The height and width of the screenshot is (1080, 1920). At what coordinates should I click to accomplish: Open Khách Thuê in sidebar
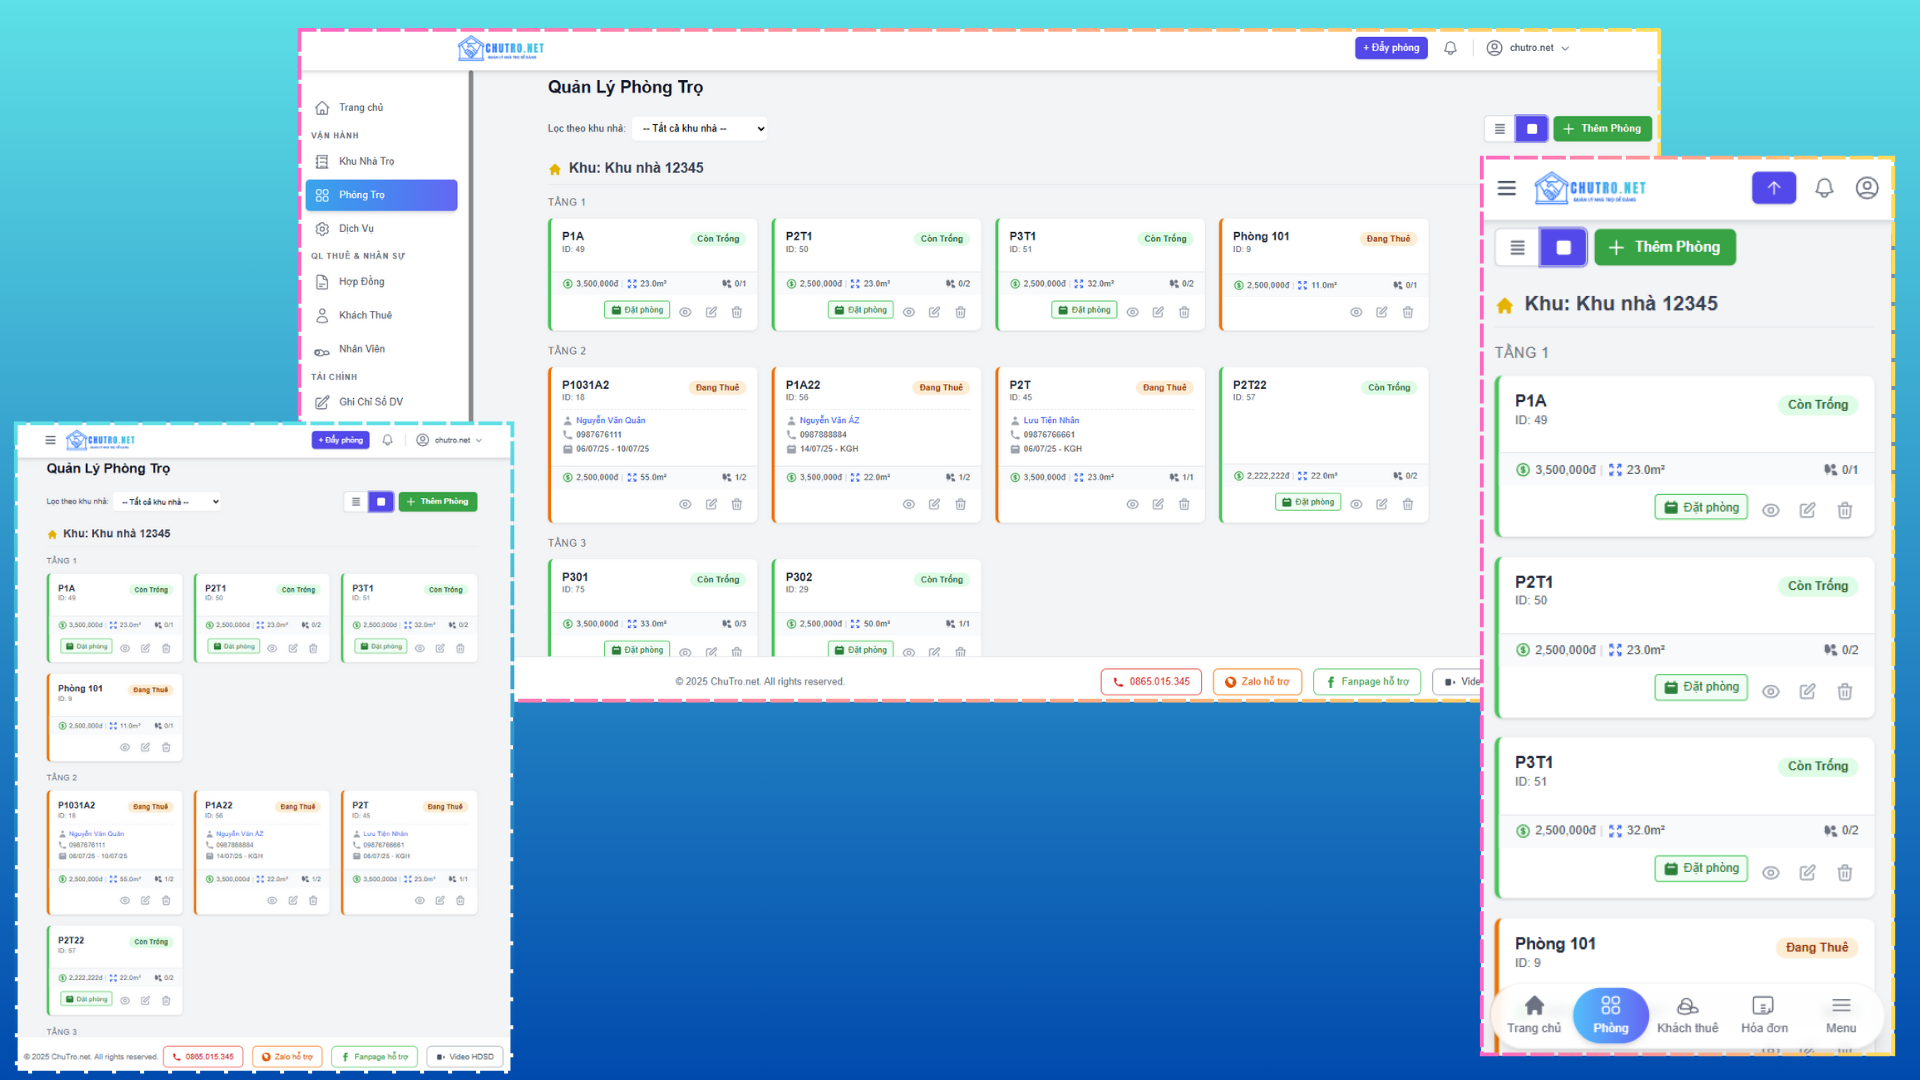click(382, 315)
